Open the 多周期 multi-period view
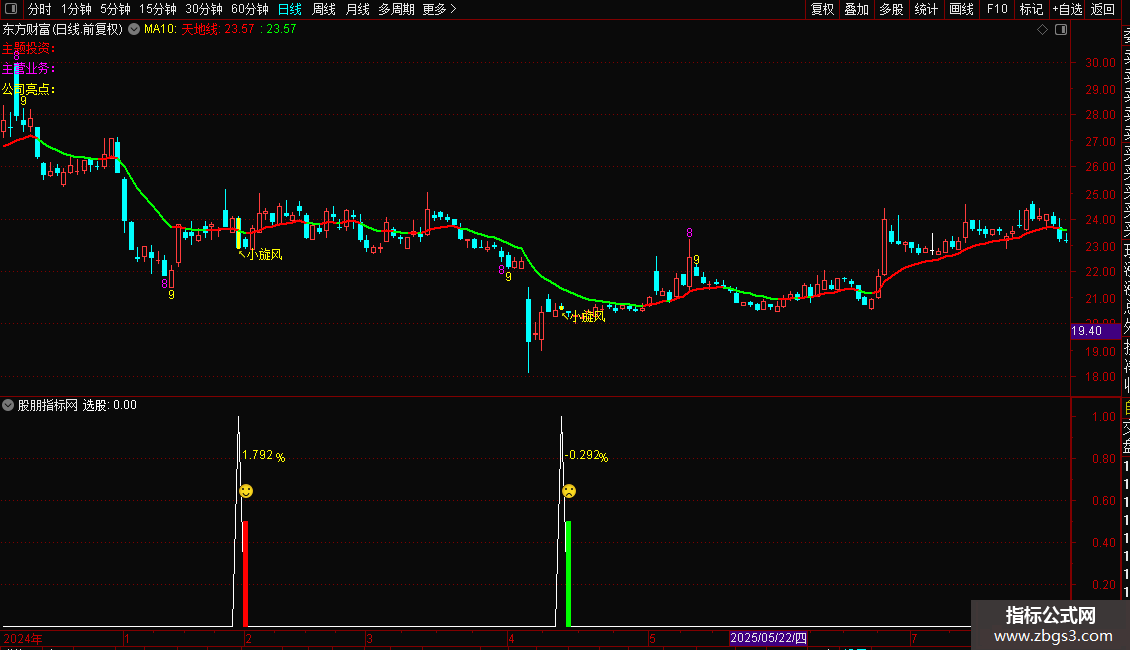The height and width of the screenshot is (650, 1130). click(396, 9)
